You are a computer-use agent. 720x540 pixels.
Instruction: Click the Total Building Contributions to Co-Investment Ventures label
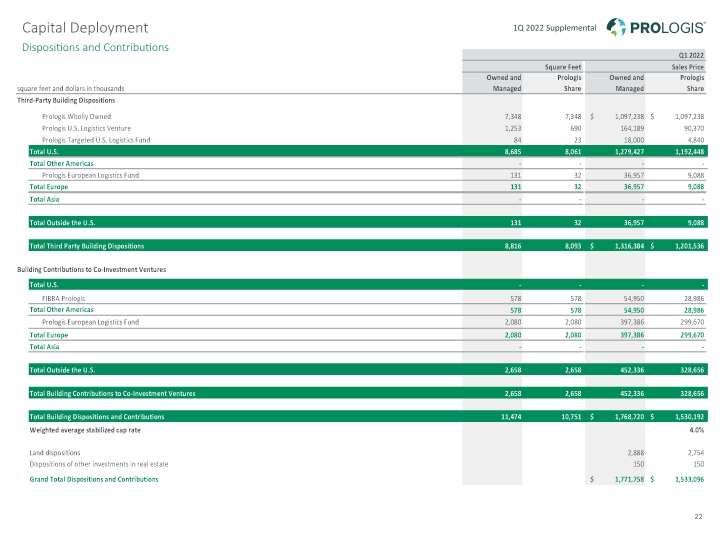click(112, 394)
